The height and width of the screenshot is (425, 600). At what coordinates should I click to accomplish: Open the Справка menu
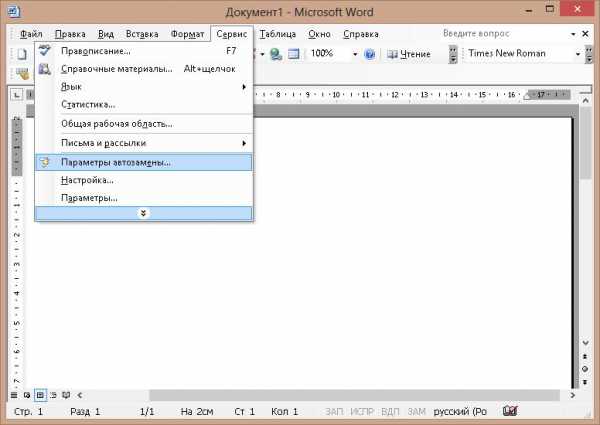point(360,34)
